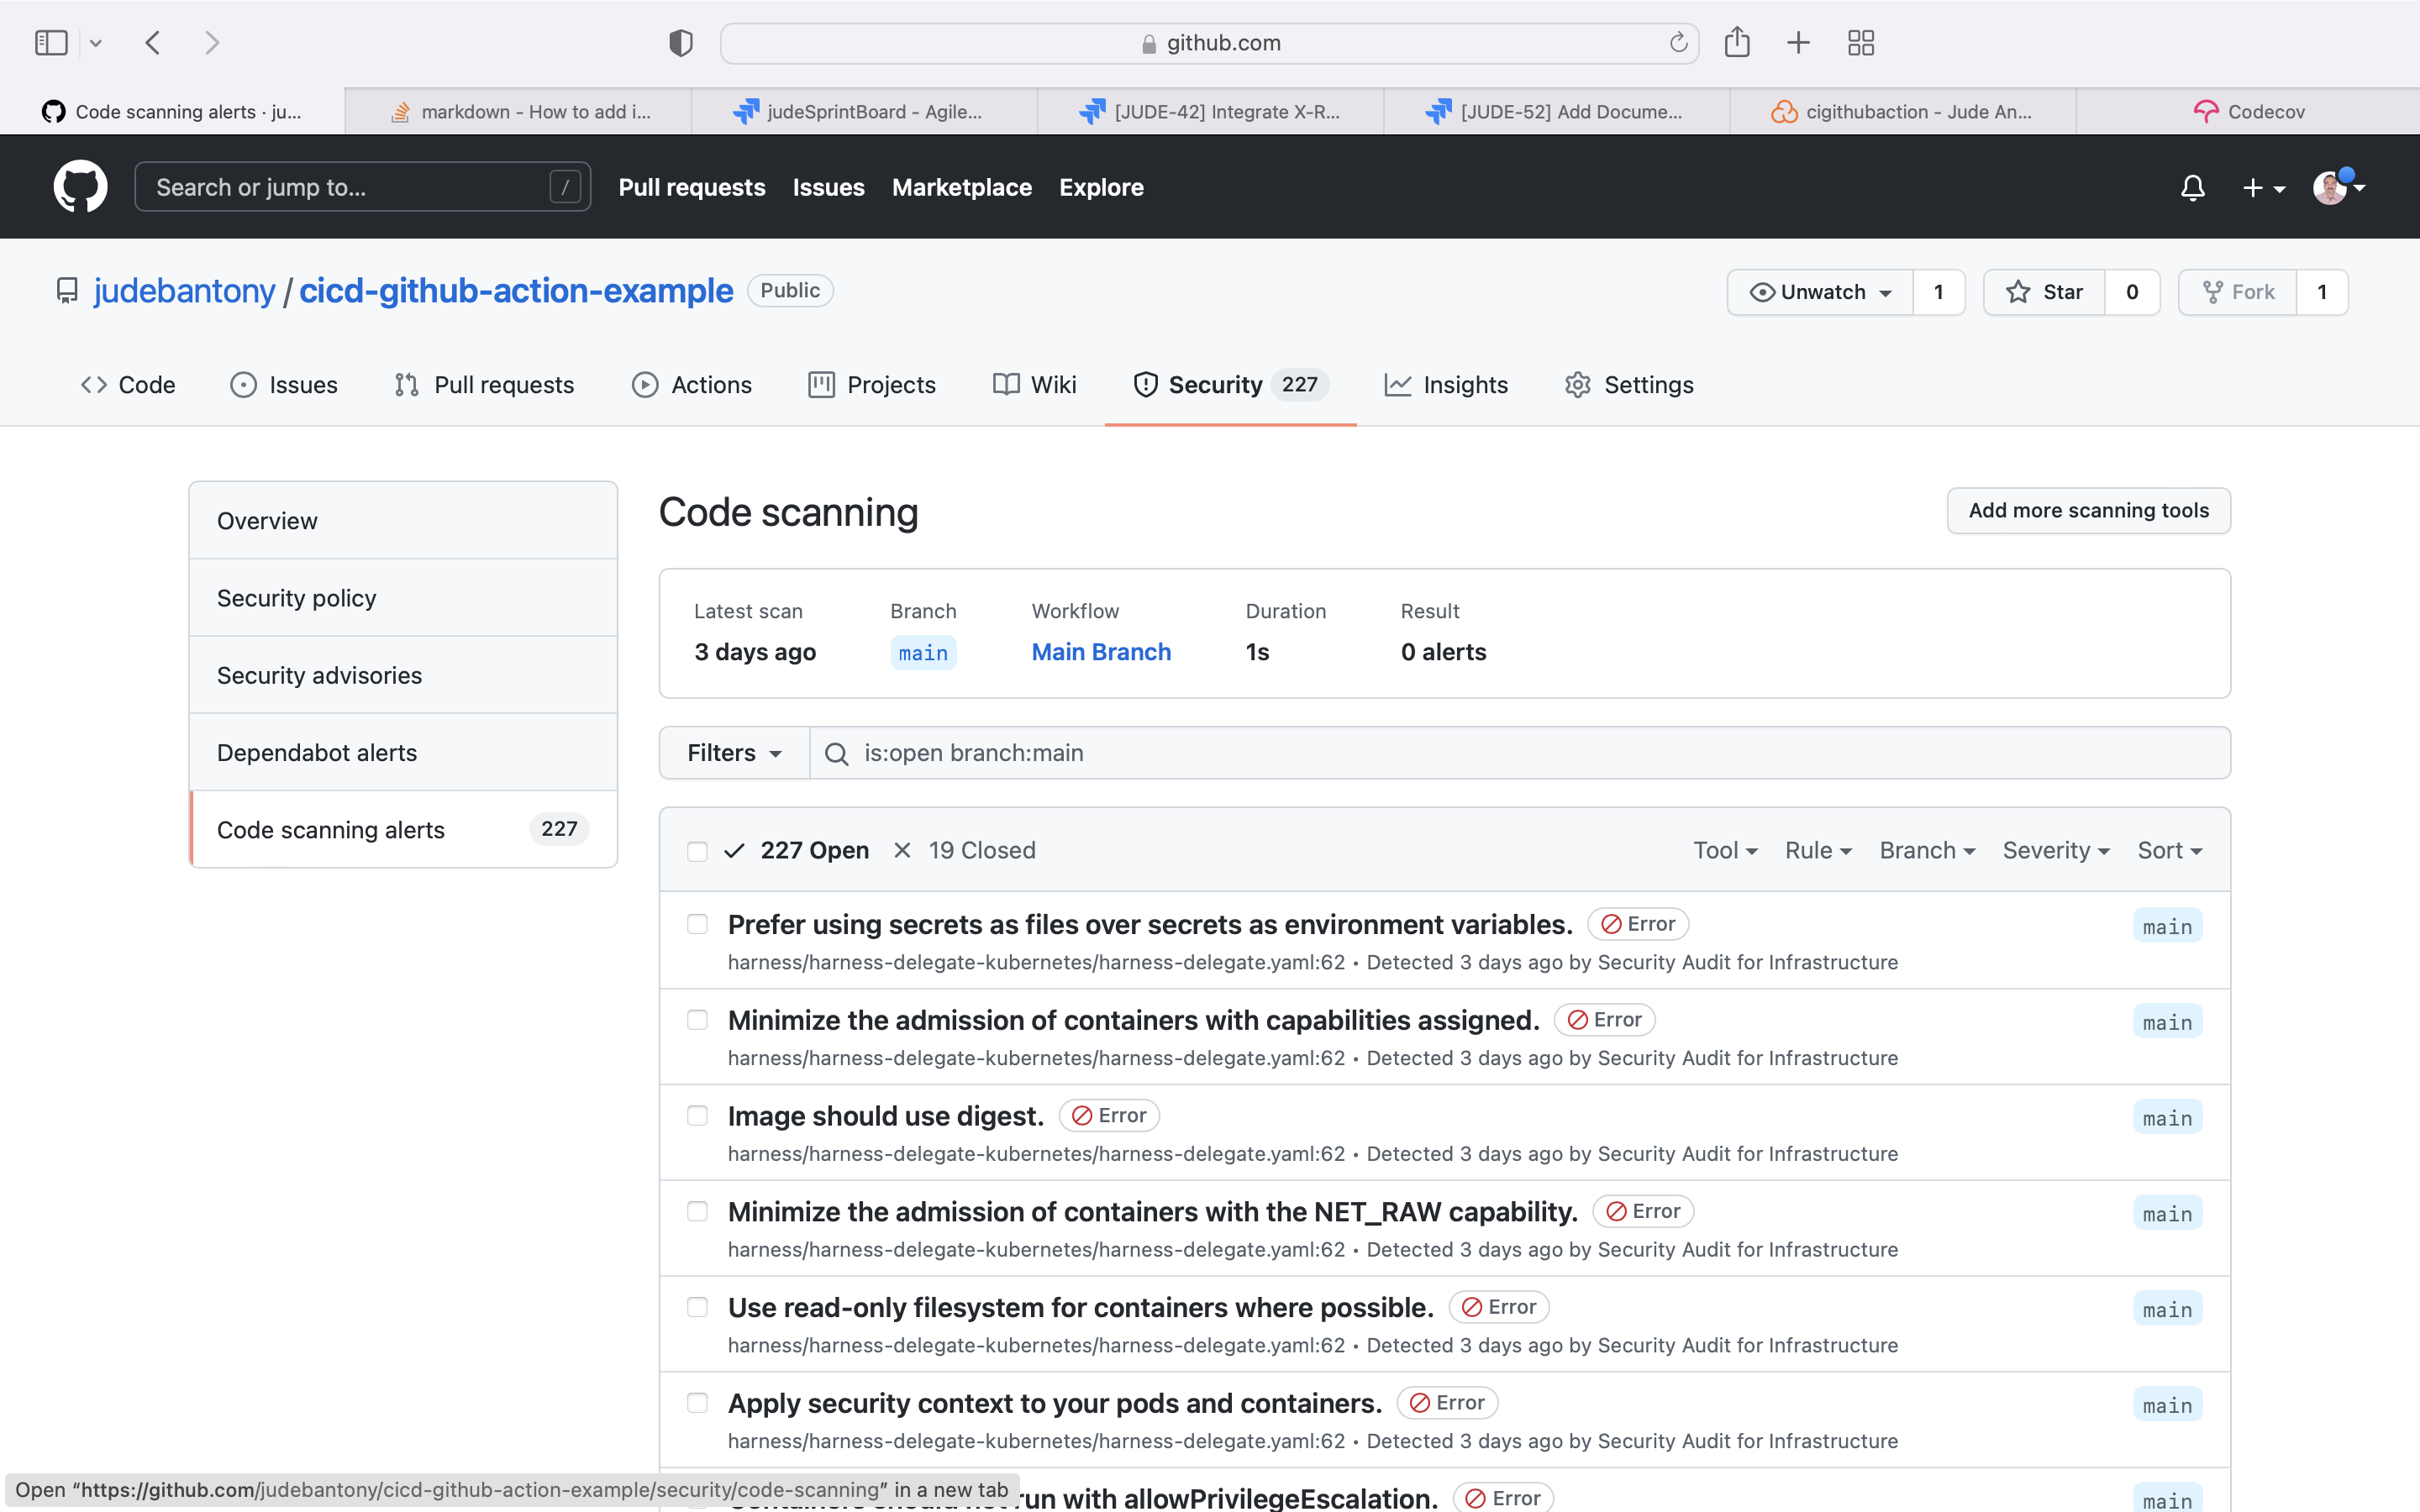The width and height of the screenshot is (2420, 1512).
Task: Expand the Unwatch dropdown
Action: click(1820, 292)
